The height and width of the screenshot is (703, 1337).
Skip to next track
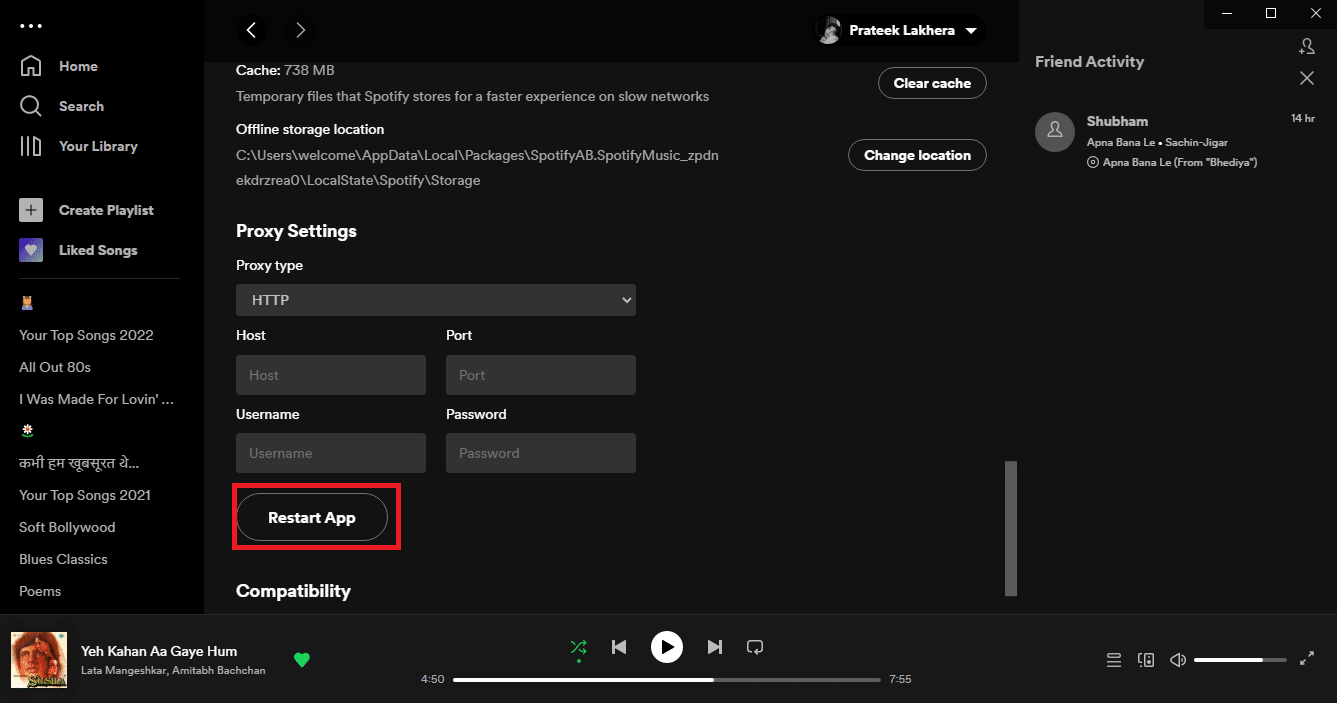click(714, 647)
